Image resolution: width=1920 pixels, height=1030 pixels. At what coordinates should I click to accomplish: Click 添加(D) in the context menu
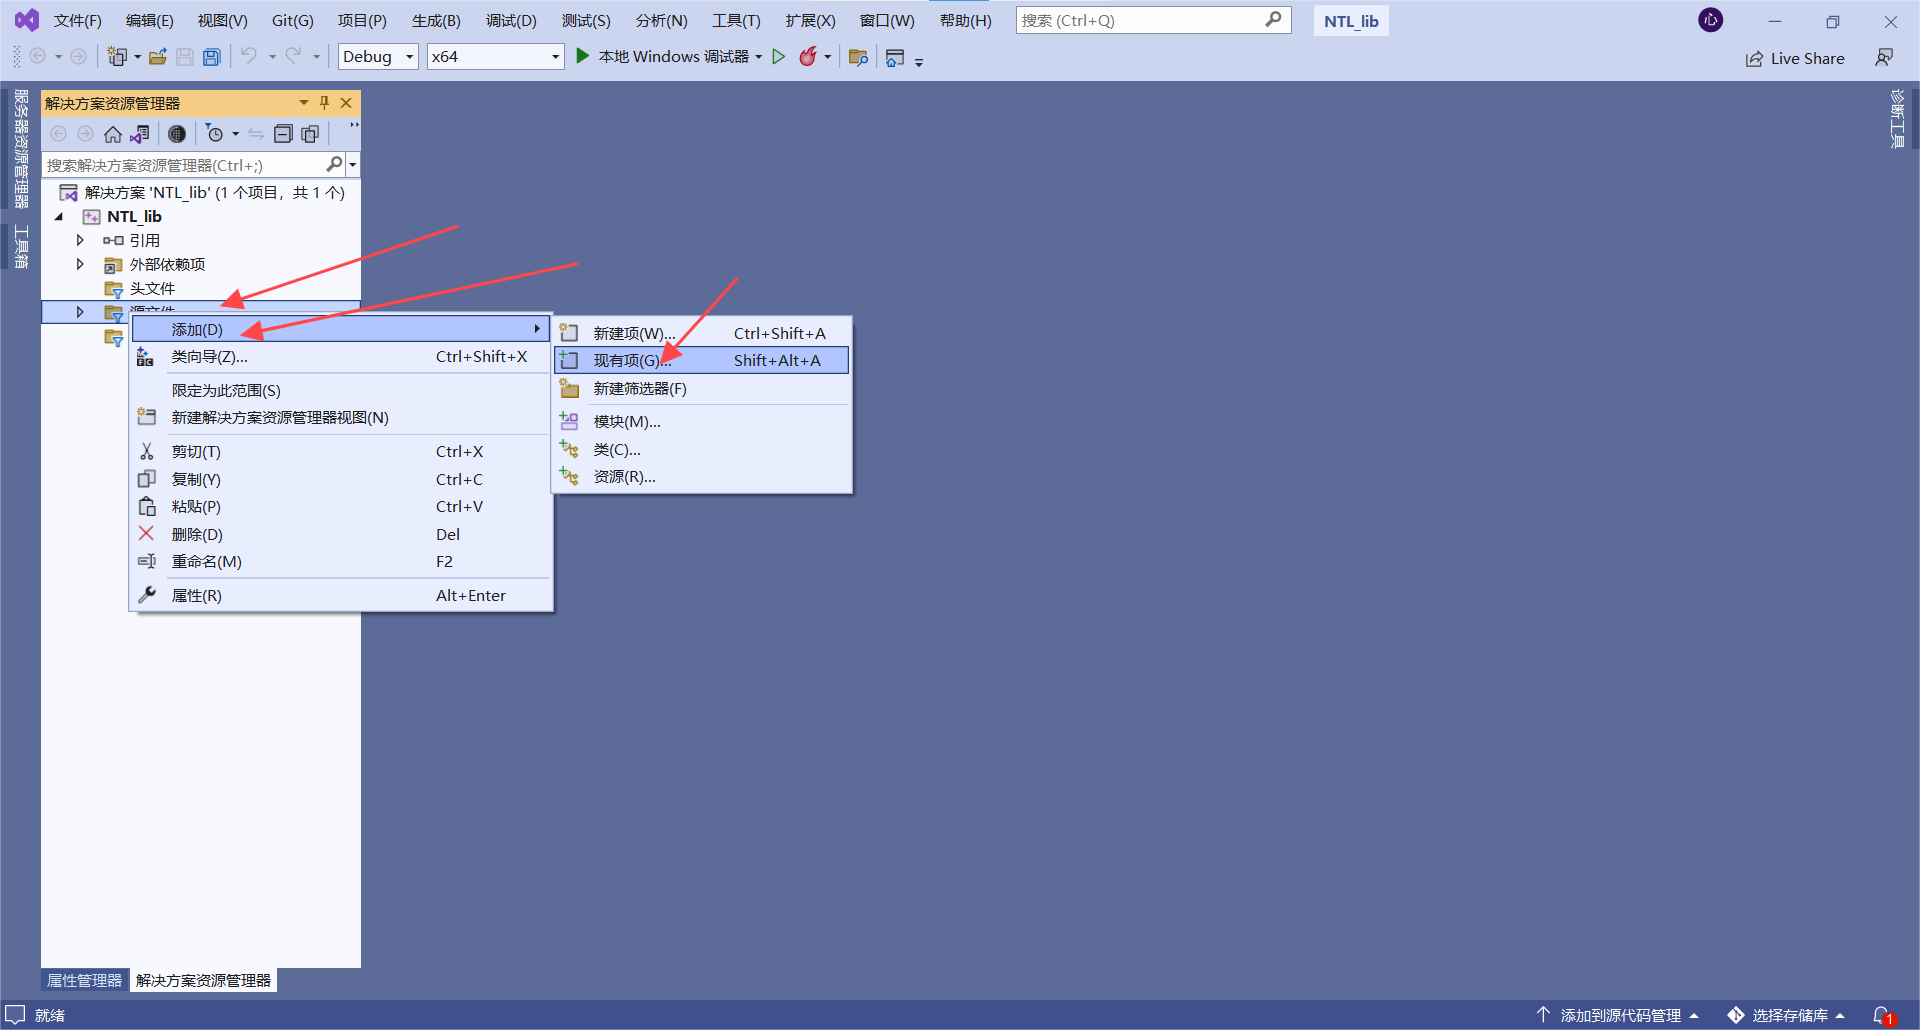341,329
